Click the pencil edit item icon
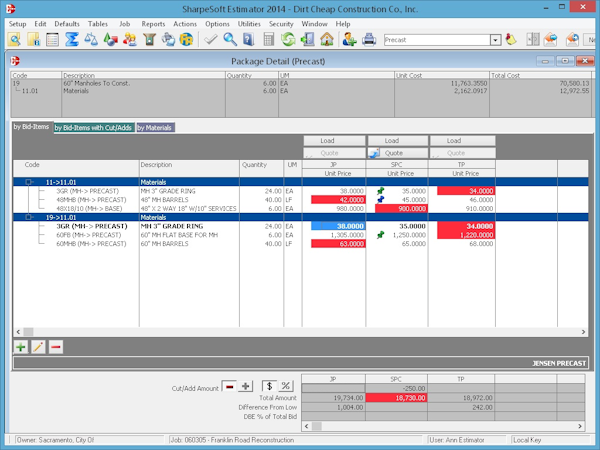This screenshot has width=600, height=450. (38, 346)
